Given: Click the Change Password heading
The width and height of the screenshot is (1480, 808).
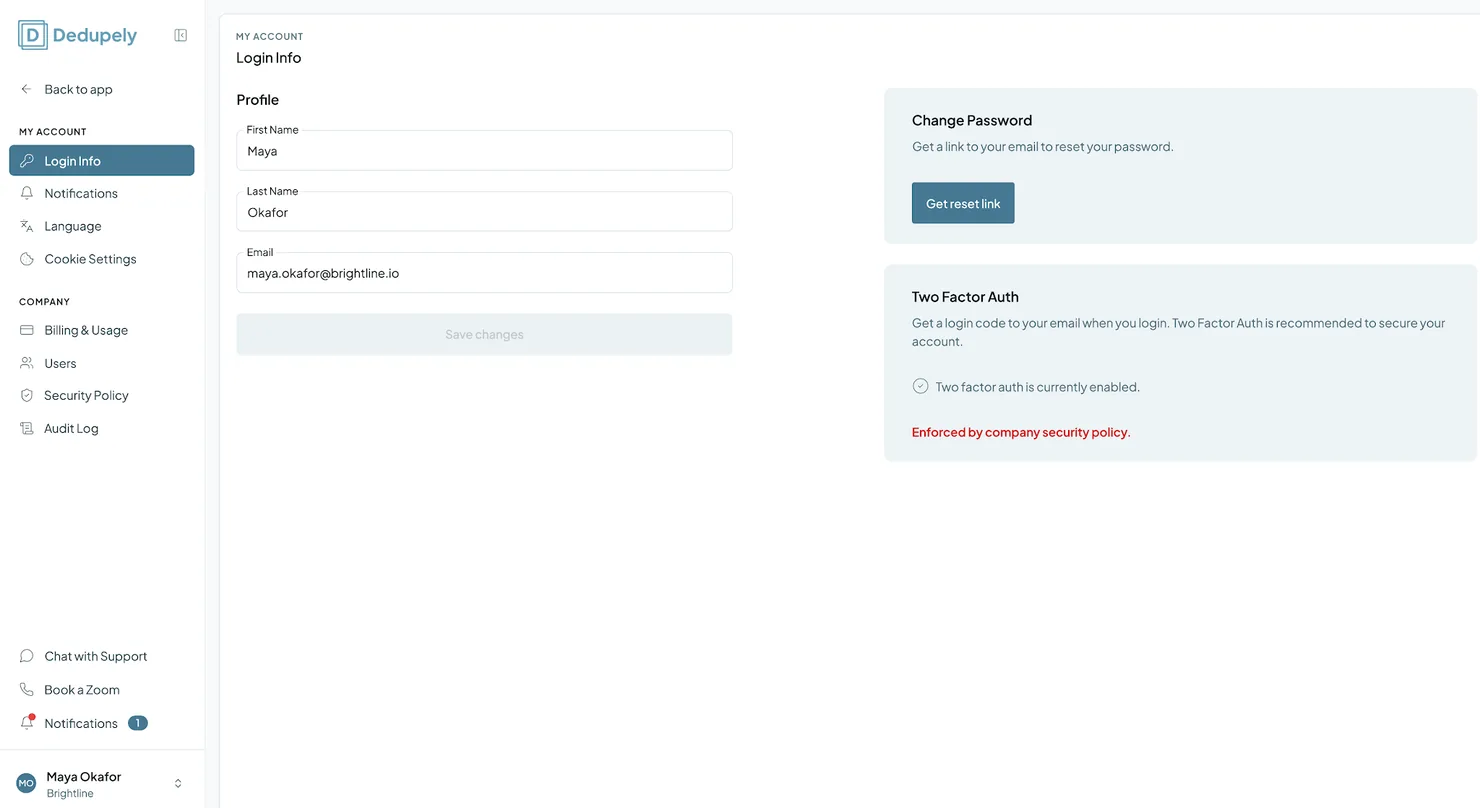Looking at the screenshot, I should (x=971, y=120).
